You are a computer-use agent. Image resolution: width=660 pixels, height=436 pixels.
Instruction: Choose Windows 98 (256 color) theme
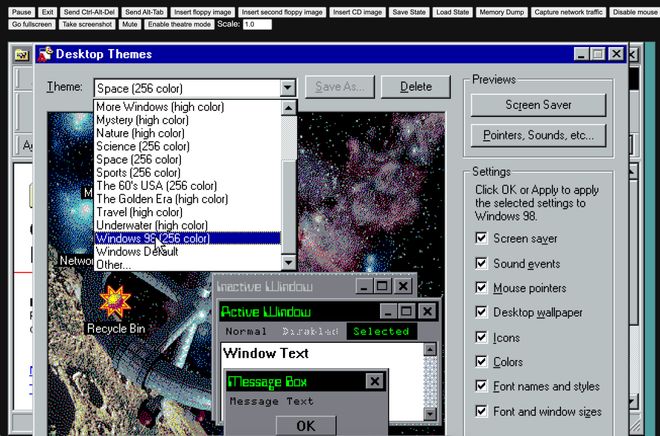click(153, 239)
